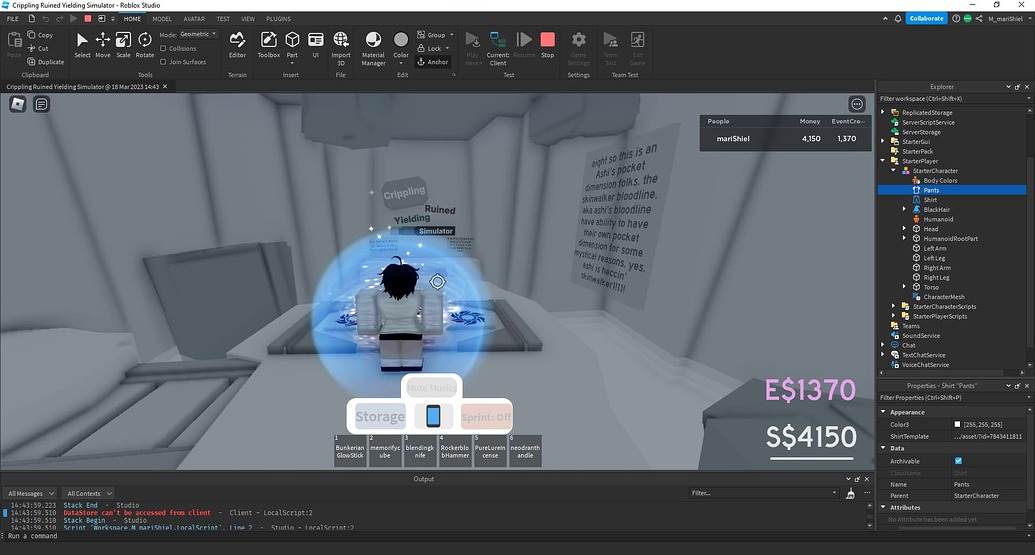Viewport: 1035px width, 555px height.
Task: Open the Toolbox panel
Action: coord(269,44)
